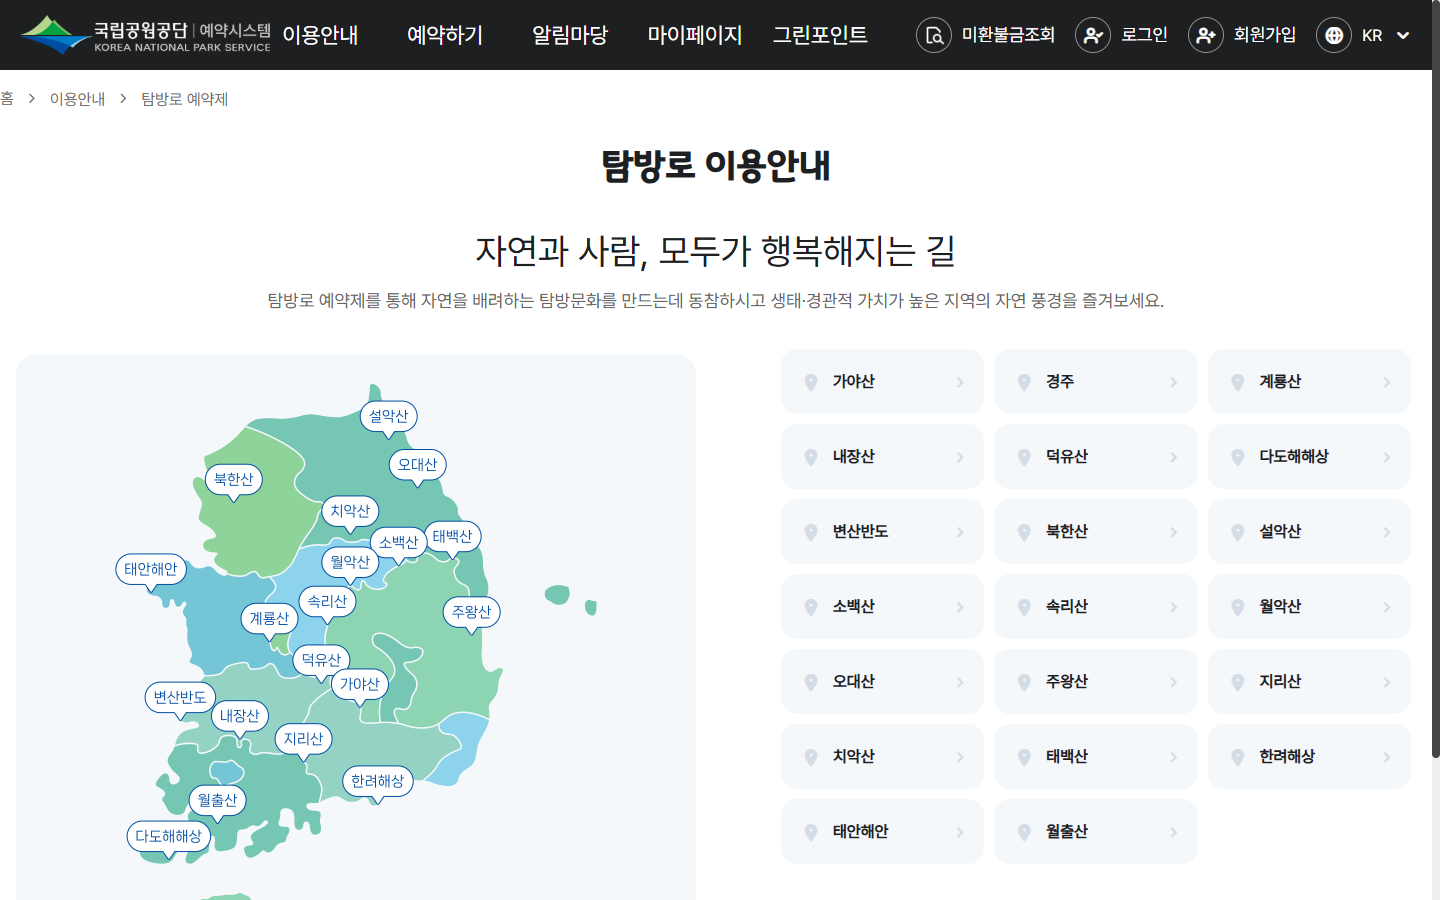Click the 로그인 user icon
The height and width of the screenshot is (900, 1440).
click(x=1093, y=35)
